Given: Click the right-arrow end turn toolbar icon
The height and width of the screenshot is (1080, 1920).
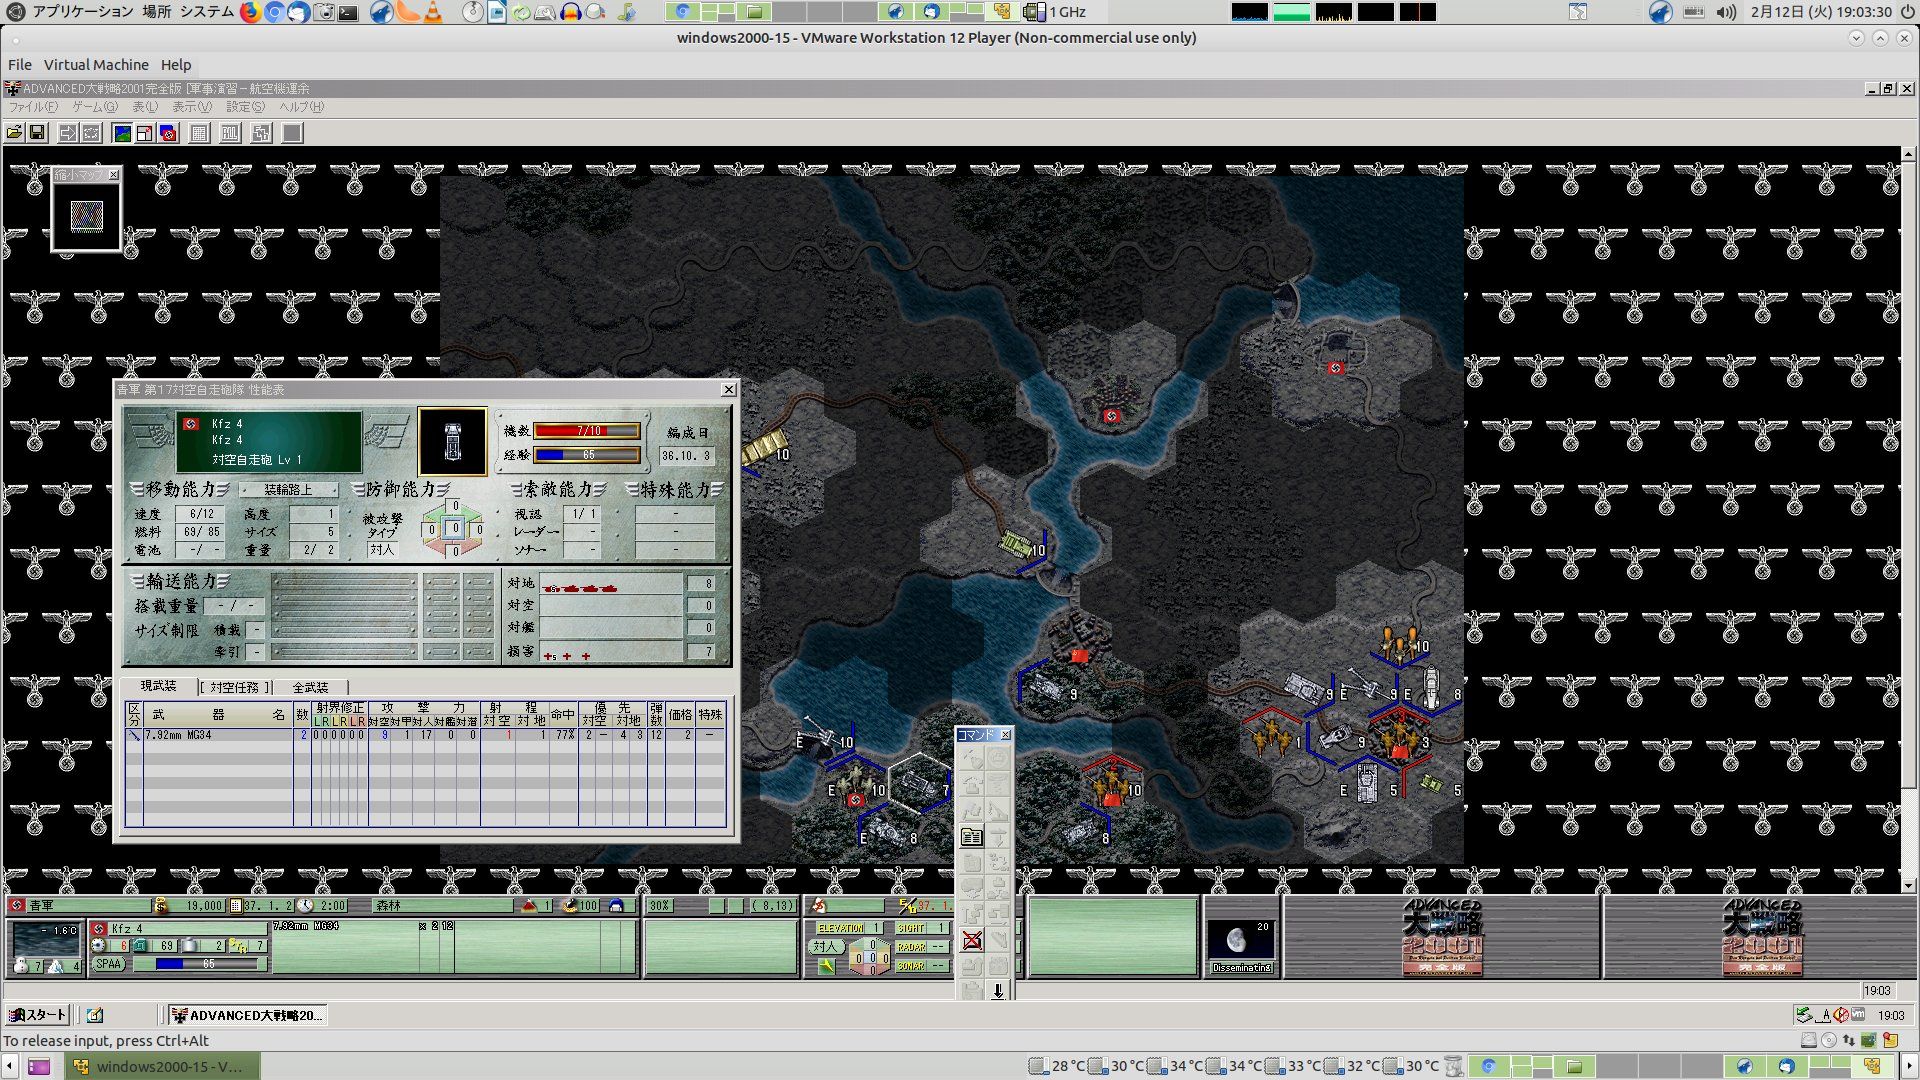Looking at the screenshot, I should [67, 133].
